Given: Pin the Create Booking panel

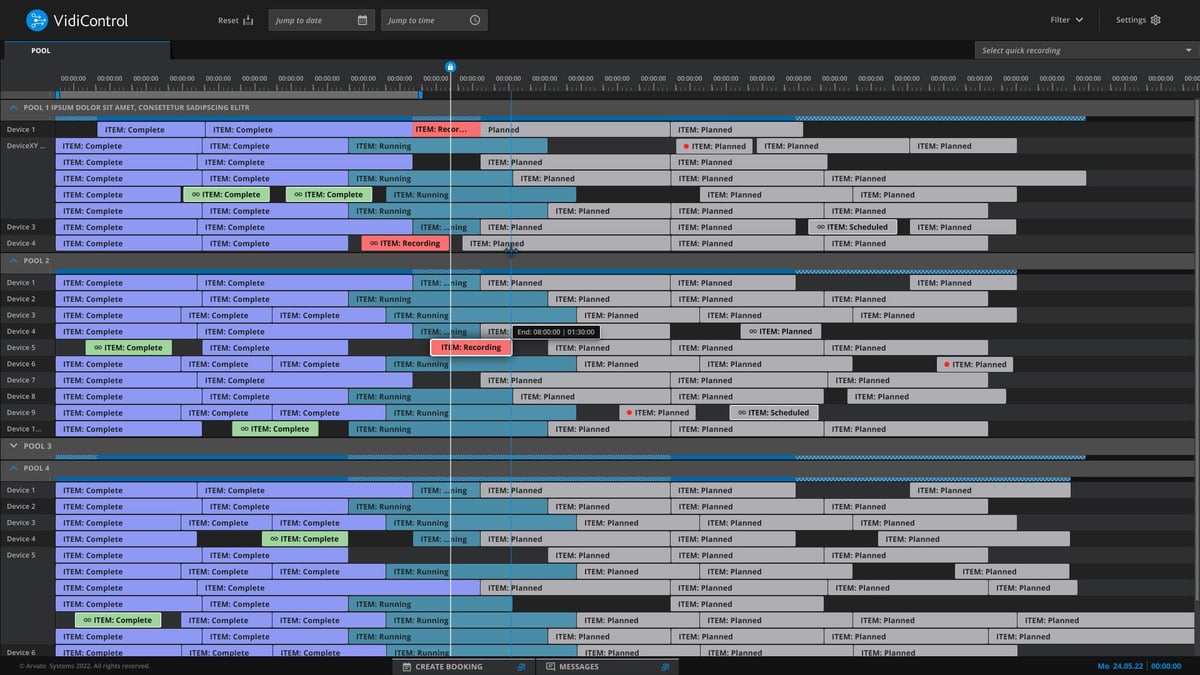Looking at the screenshot, I should (x=521, y=666).
